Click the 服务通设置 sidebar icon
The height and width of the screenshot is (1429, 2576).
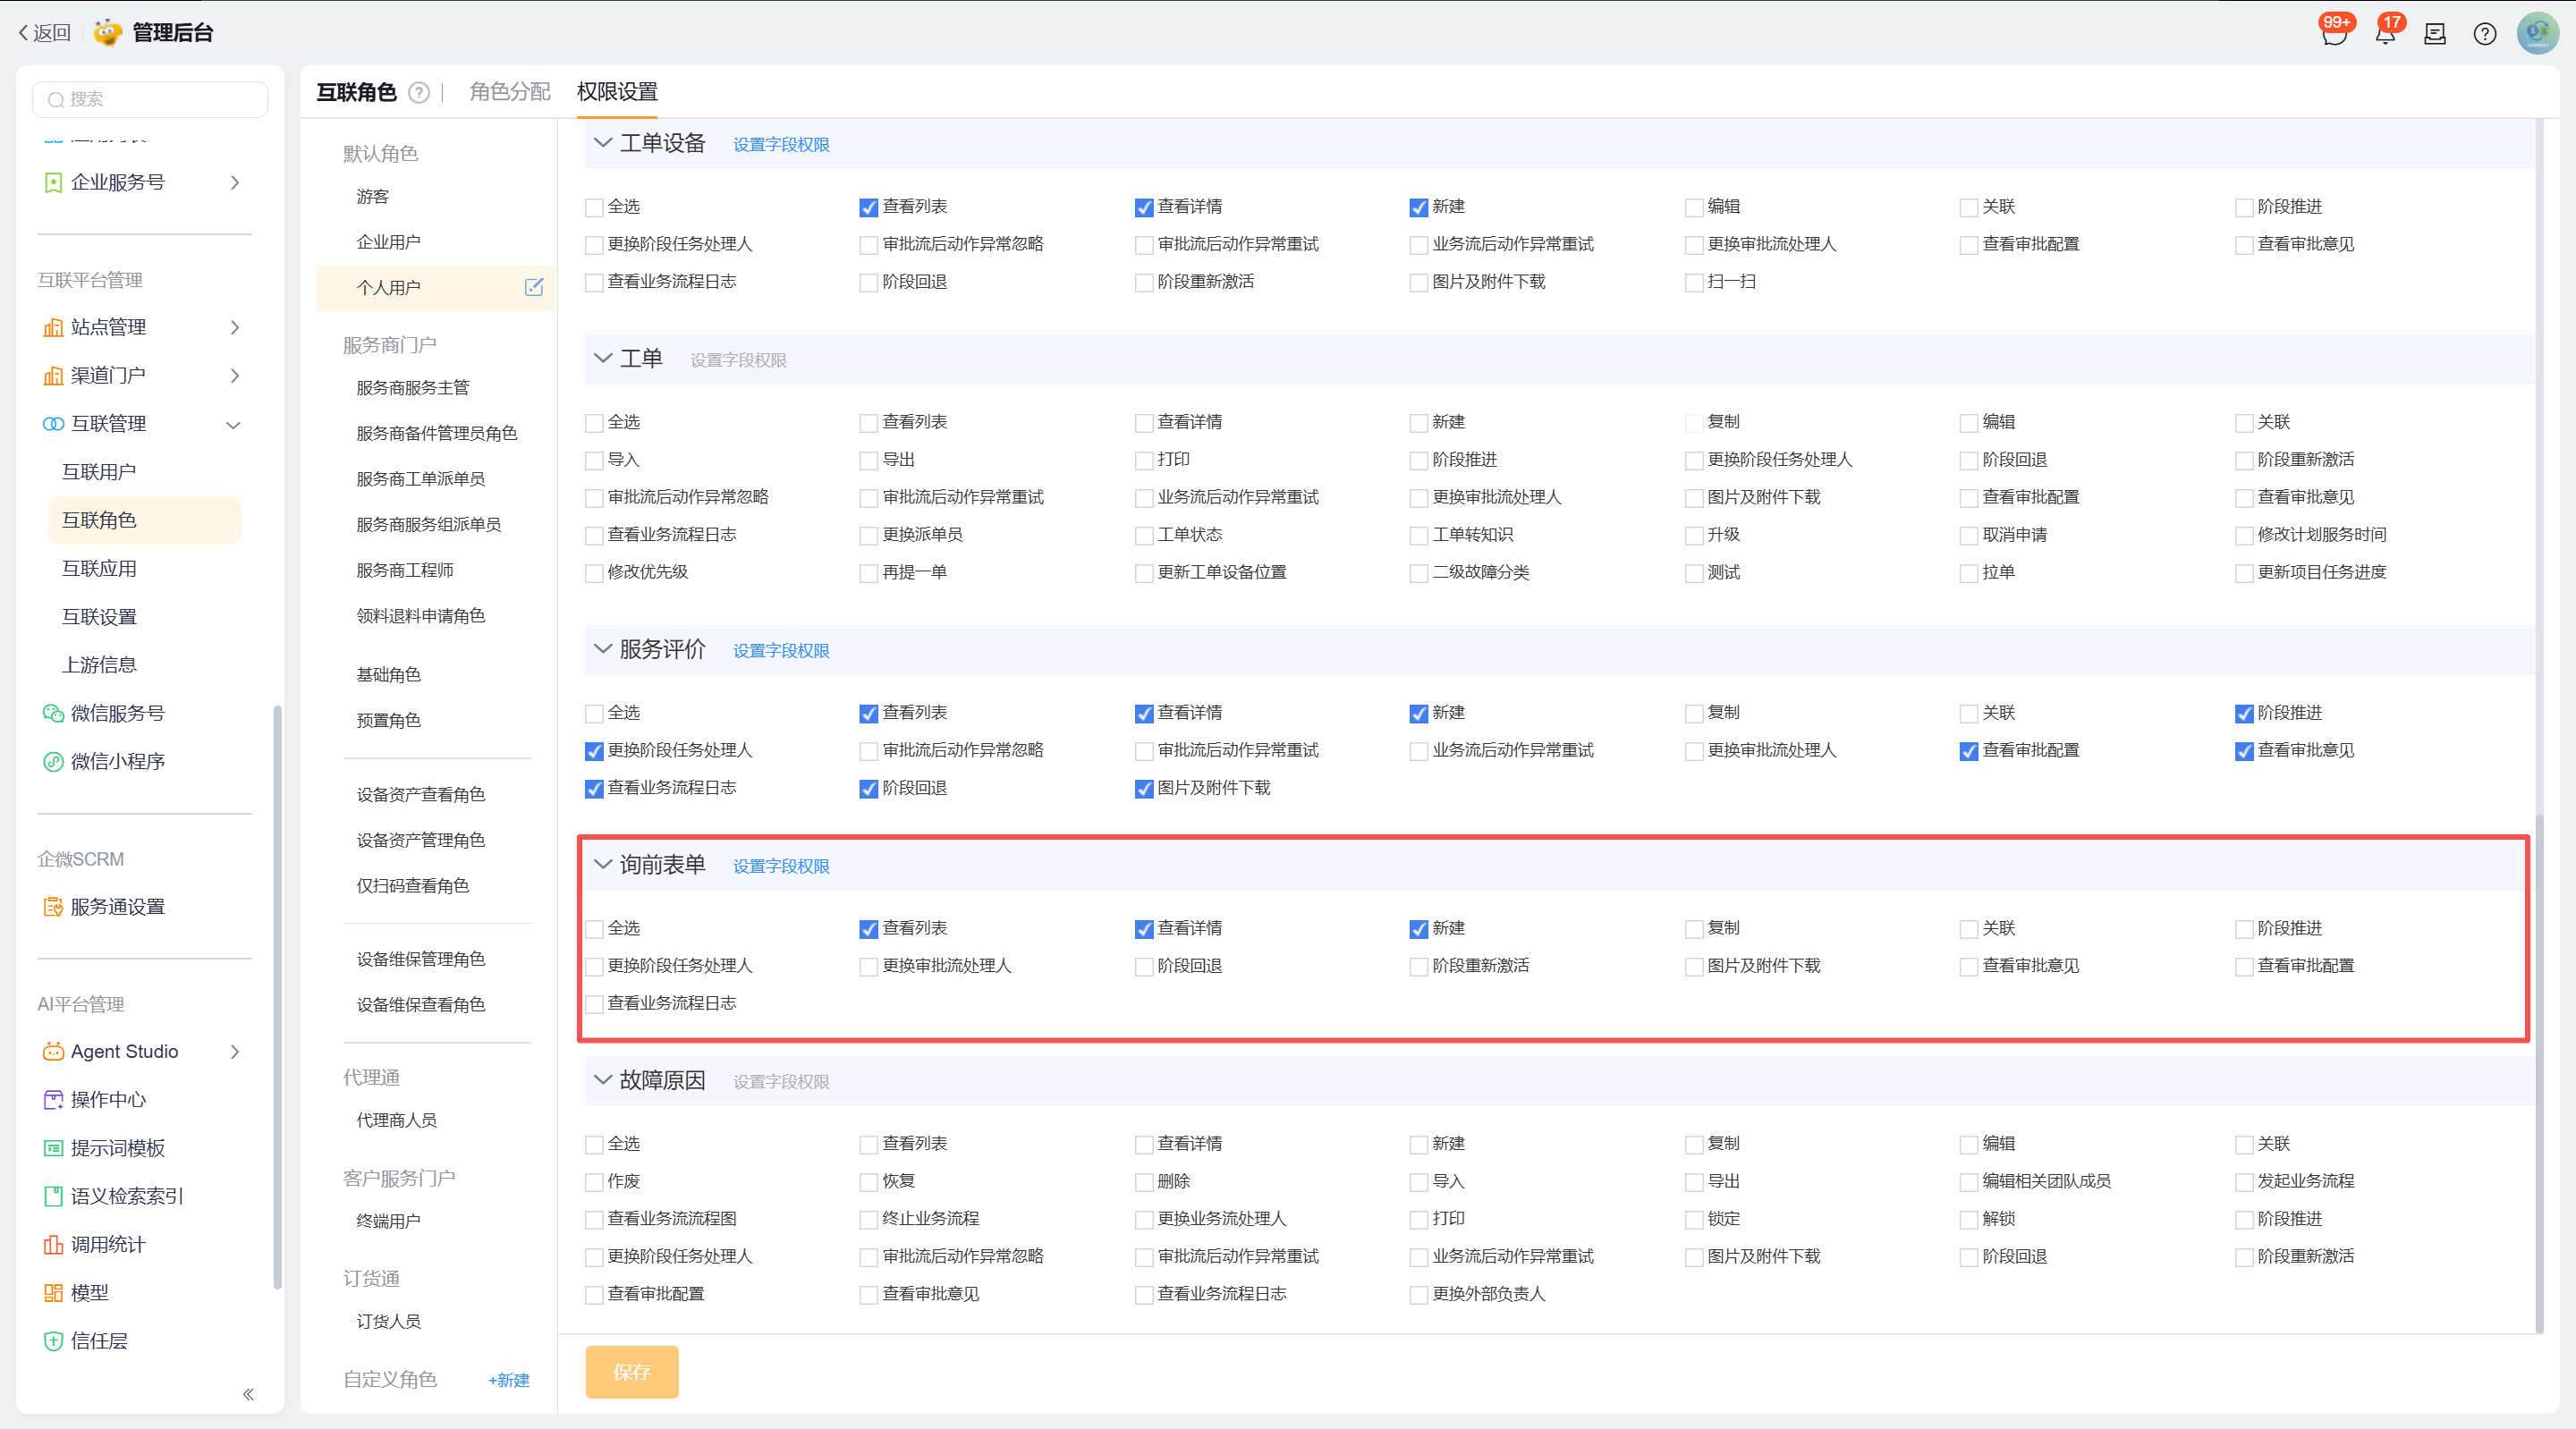(53, 907)
